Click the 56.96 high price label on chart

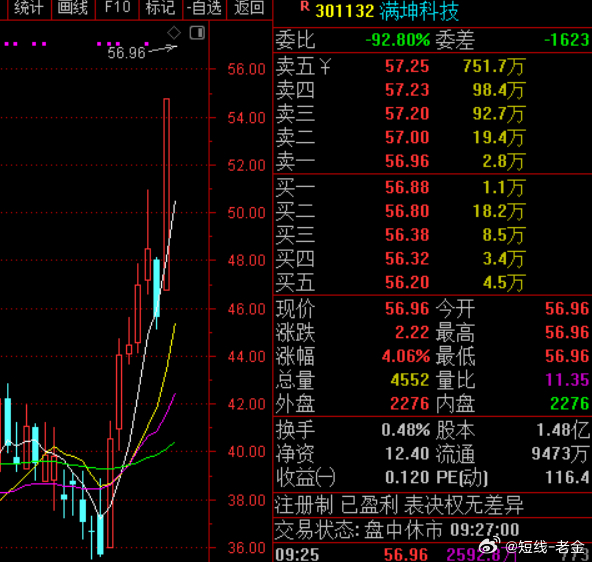coord(126,53)
